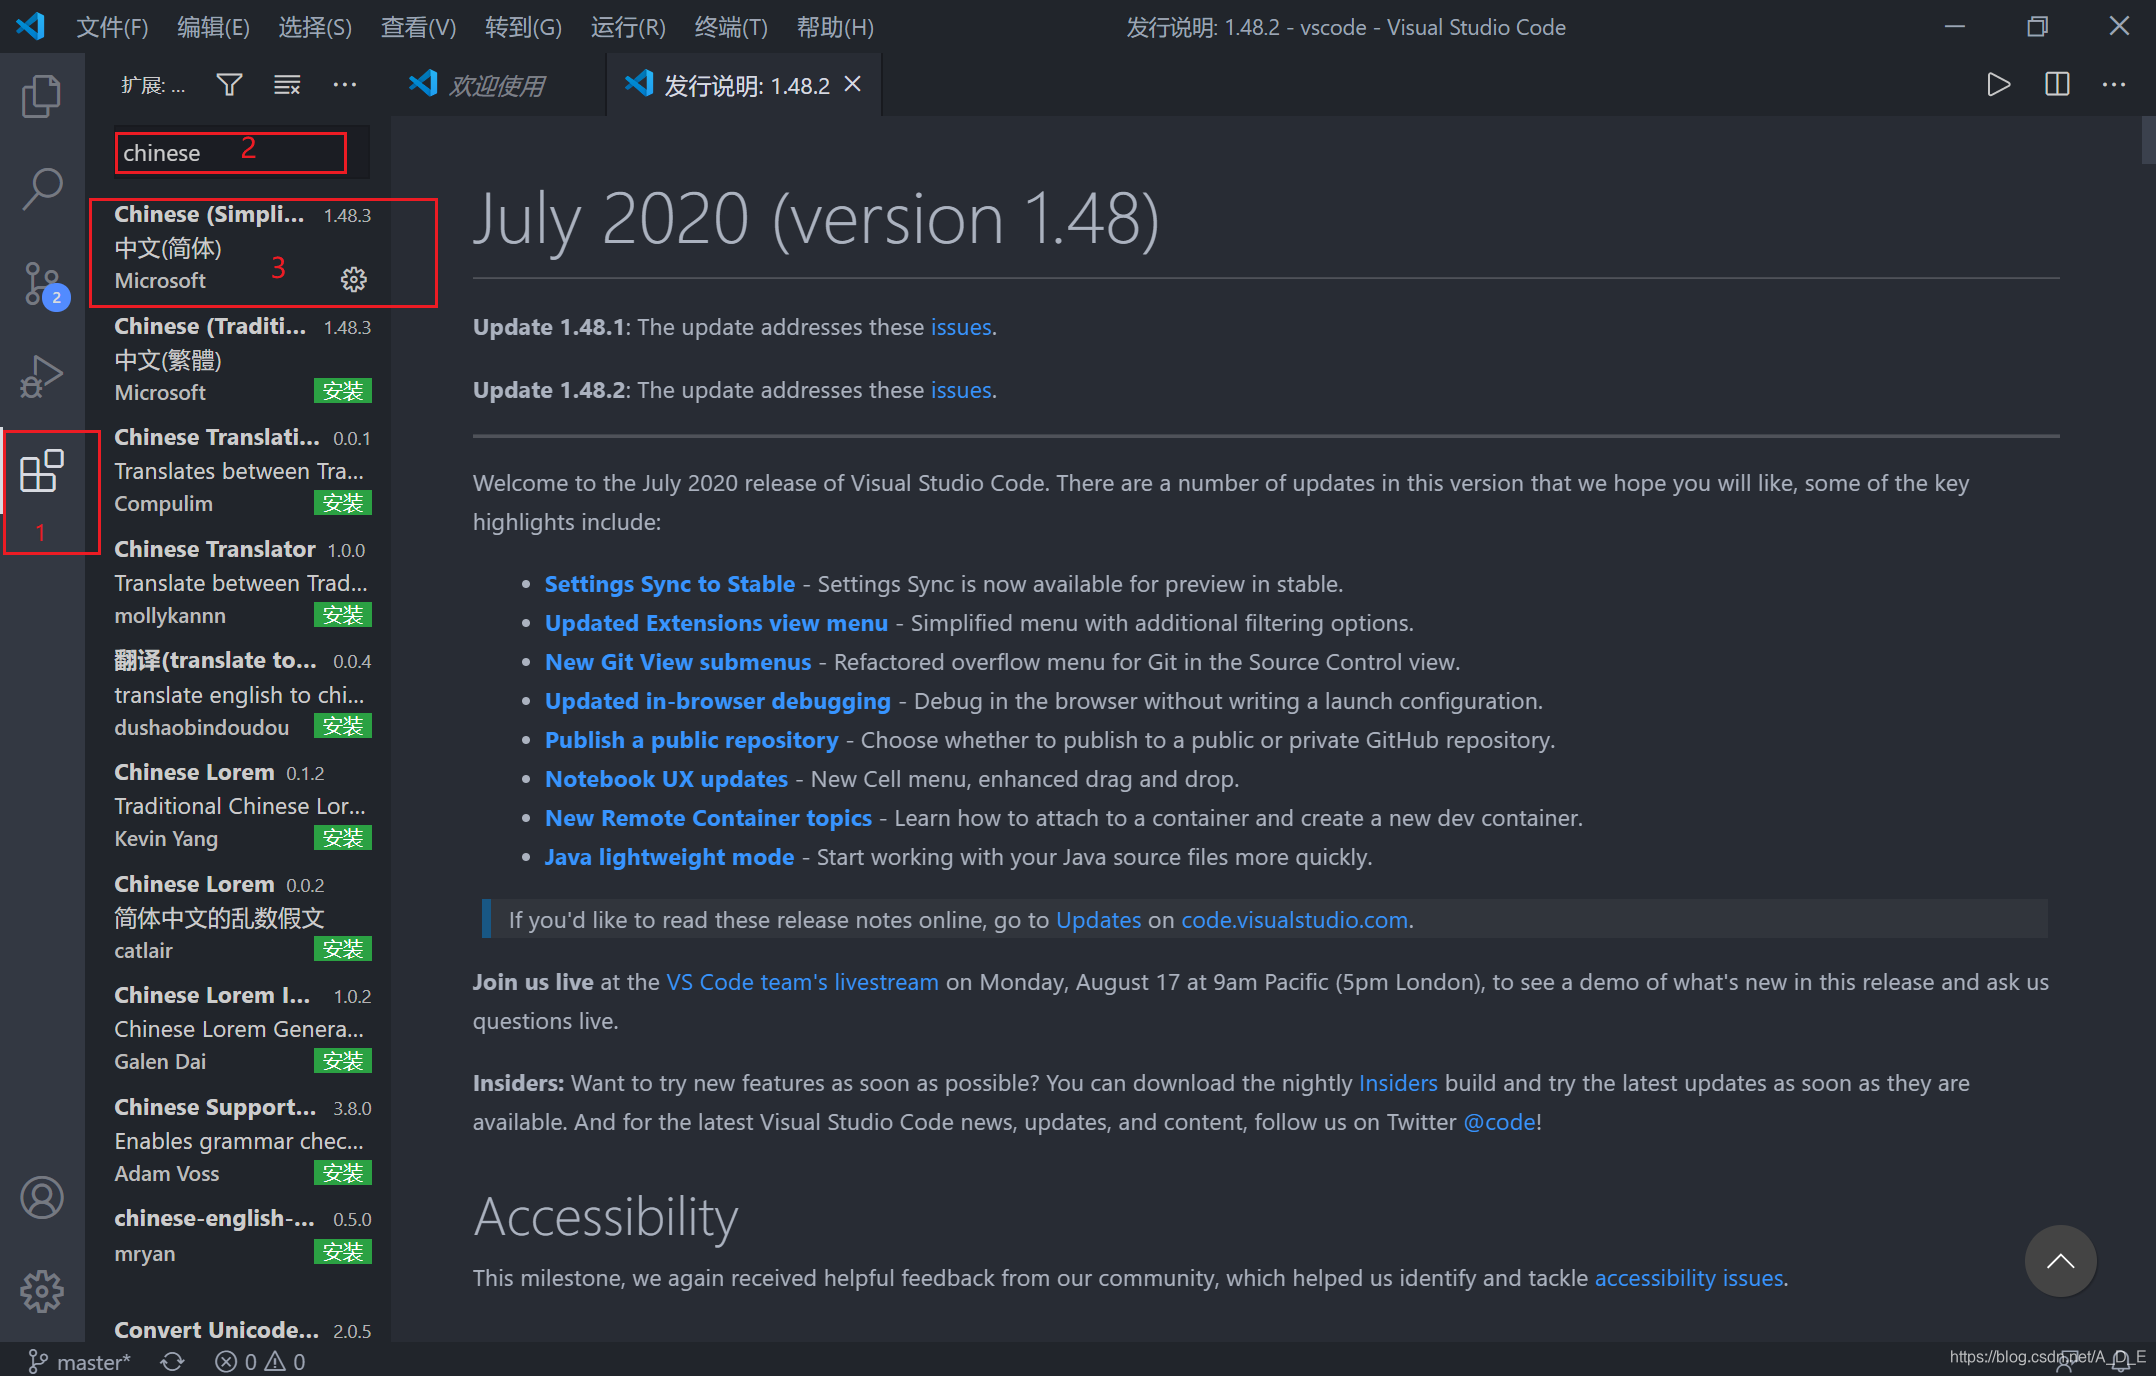
Task: Open the 运行(R) menu
Action: click(x=628, y=27)
